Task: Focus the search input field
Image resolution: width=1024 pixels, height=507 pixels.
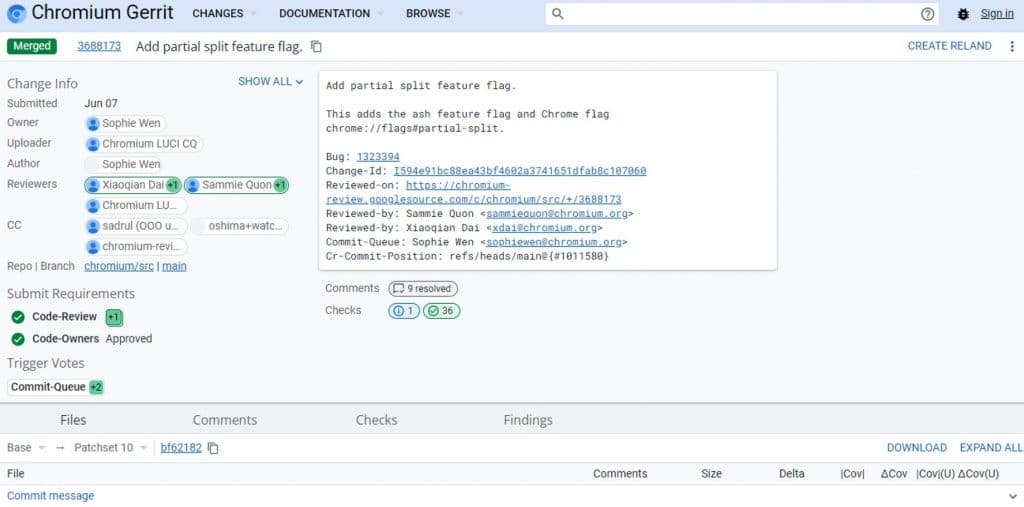Action: click(x=743, y=14)
